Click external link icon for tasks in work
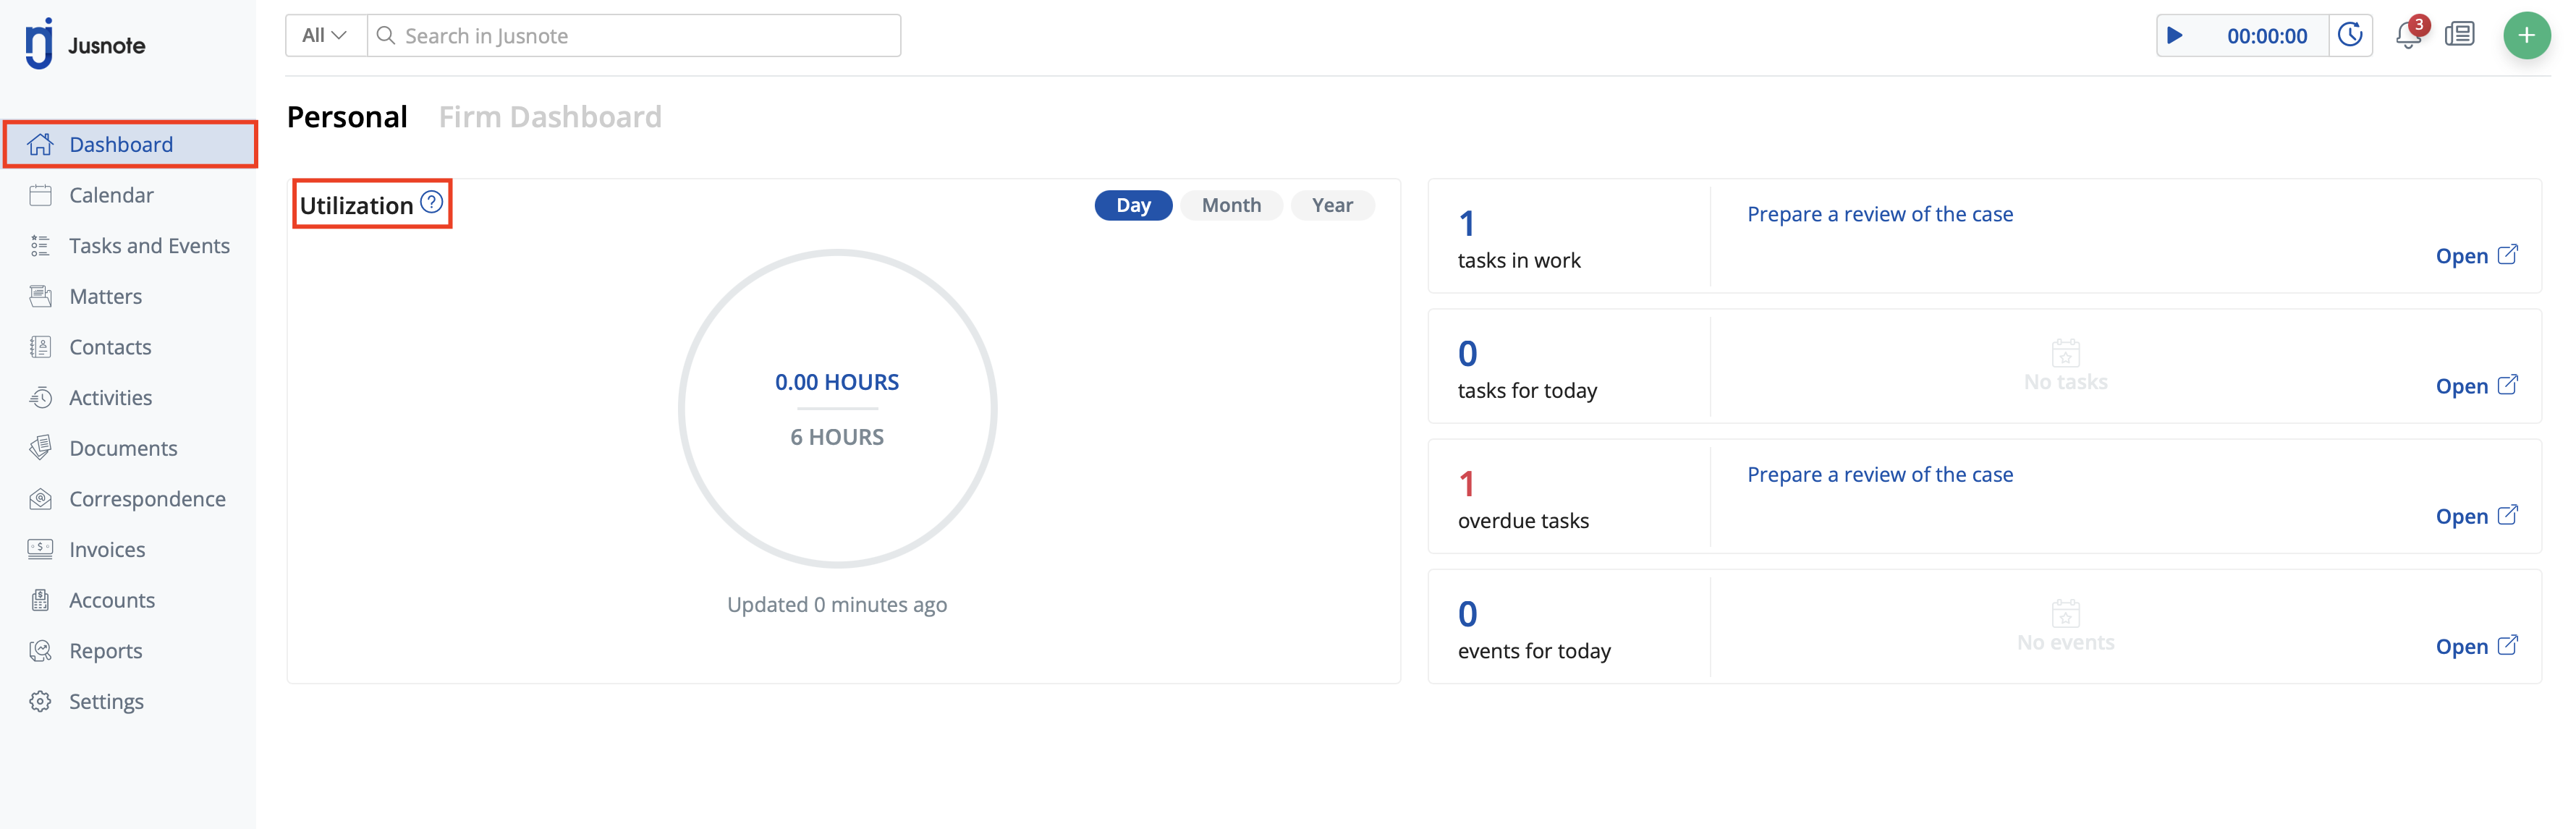Viewport: 2576px width, 829px height. (2507, 255)
